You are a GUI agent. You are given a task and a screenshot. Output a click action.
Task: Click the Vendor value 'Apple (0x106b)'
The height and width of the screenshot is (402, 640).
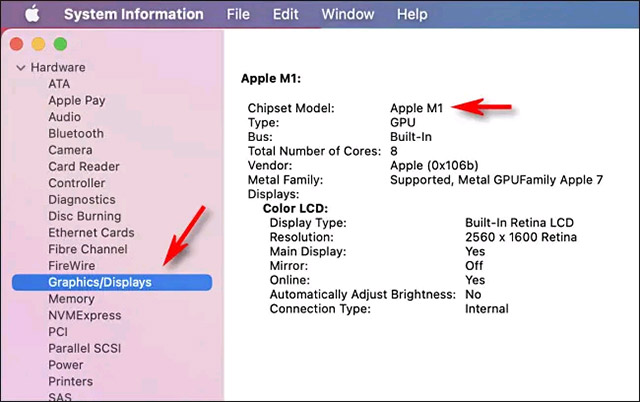[x=434, y=166]
